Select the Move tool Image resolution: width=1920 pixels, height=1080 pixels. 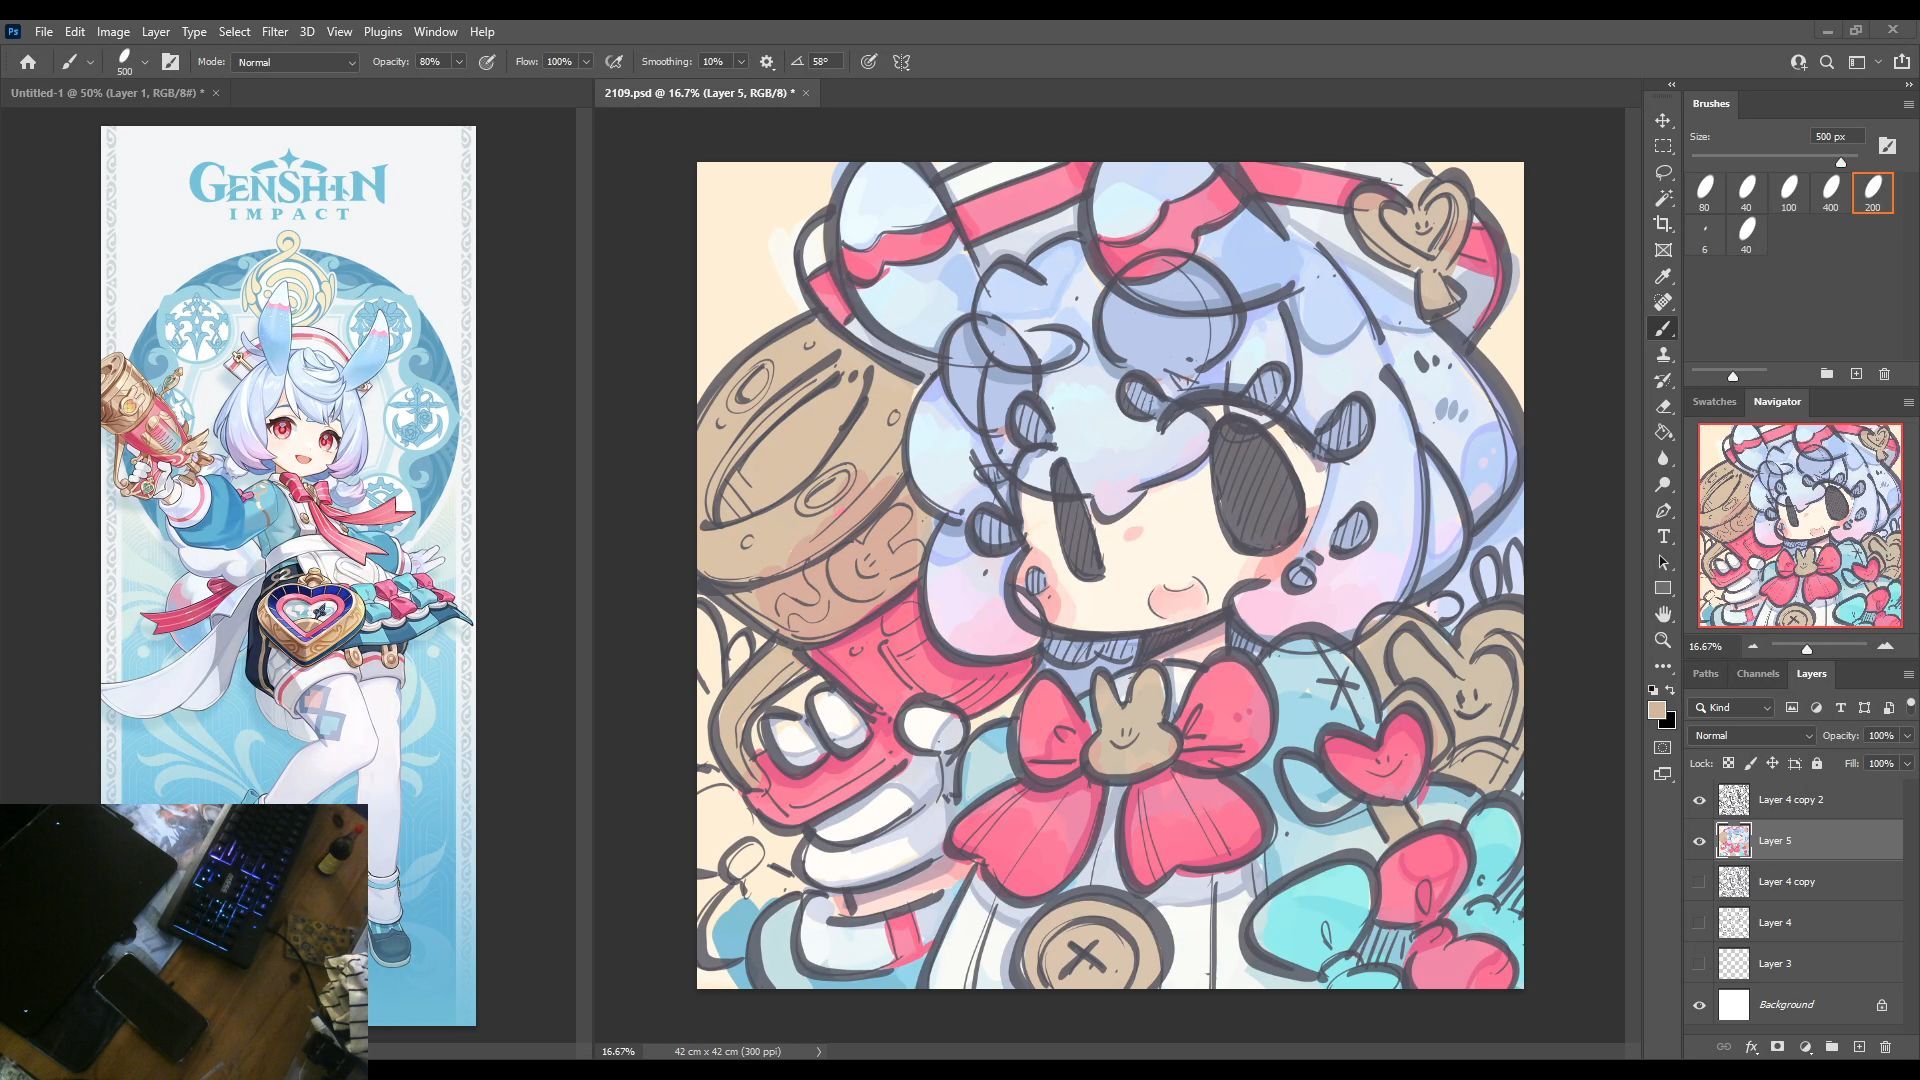tap(1663, 120)
